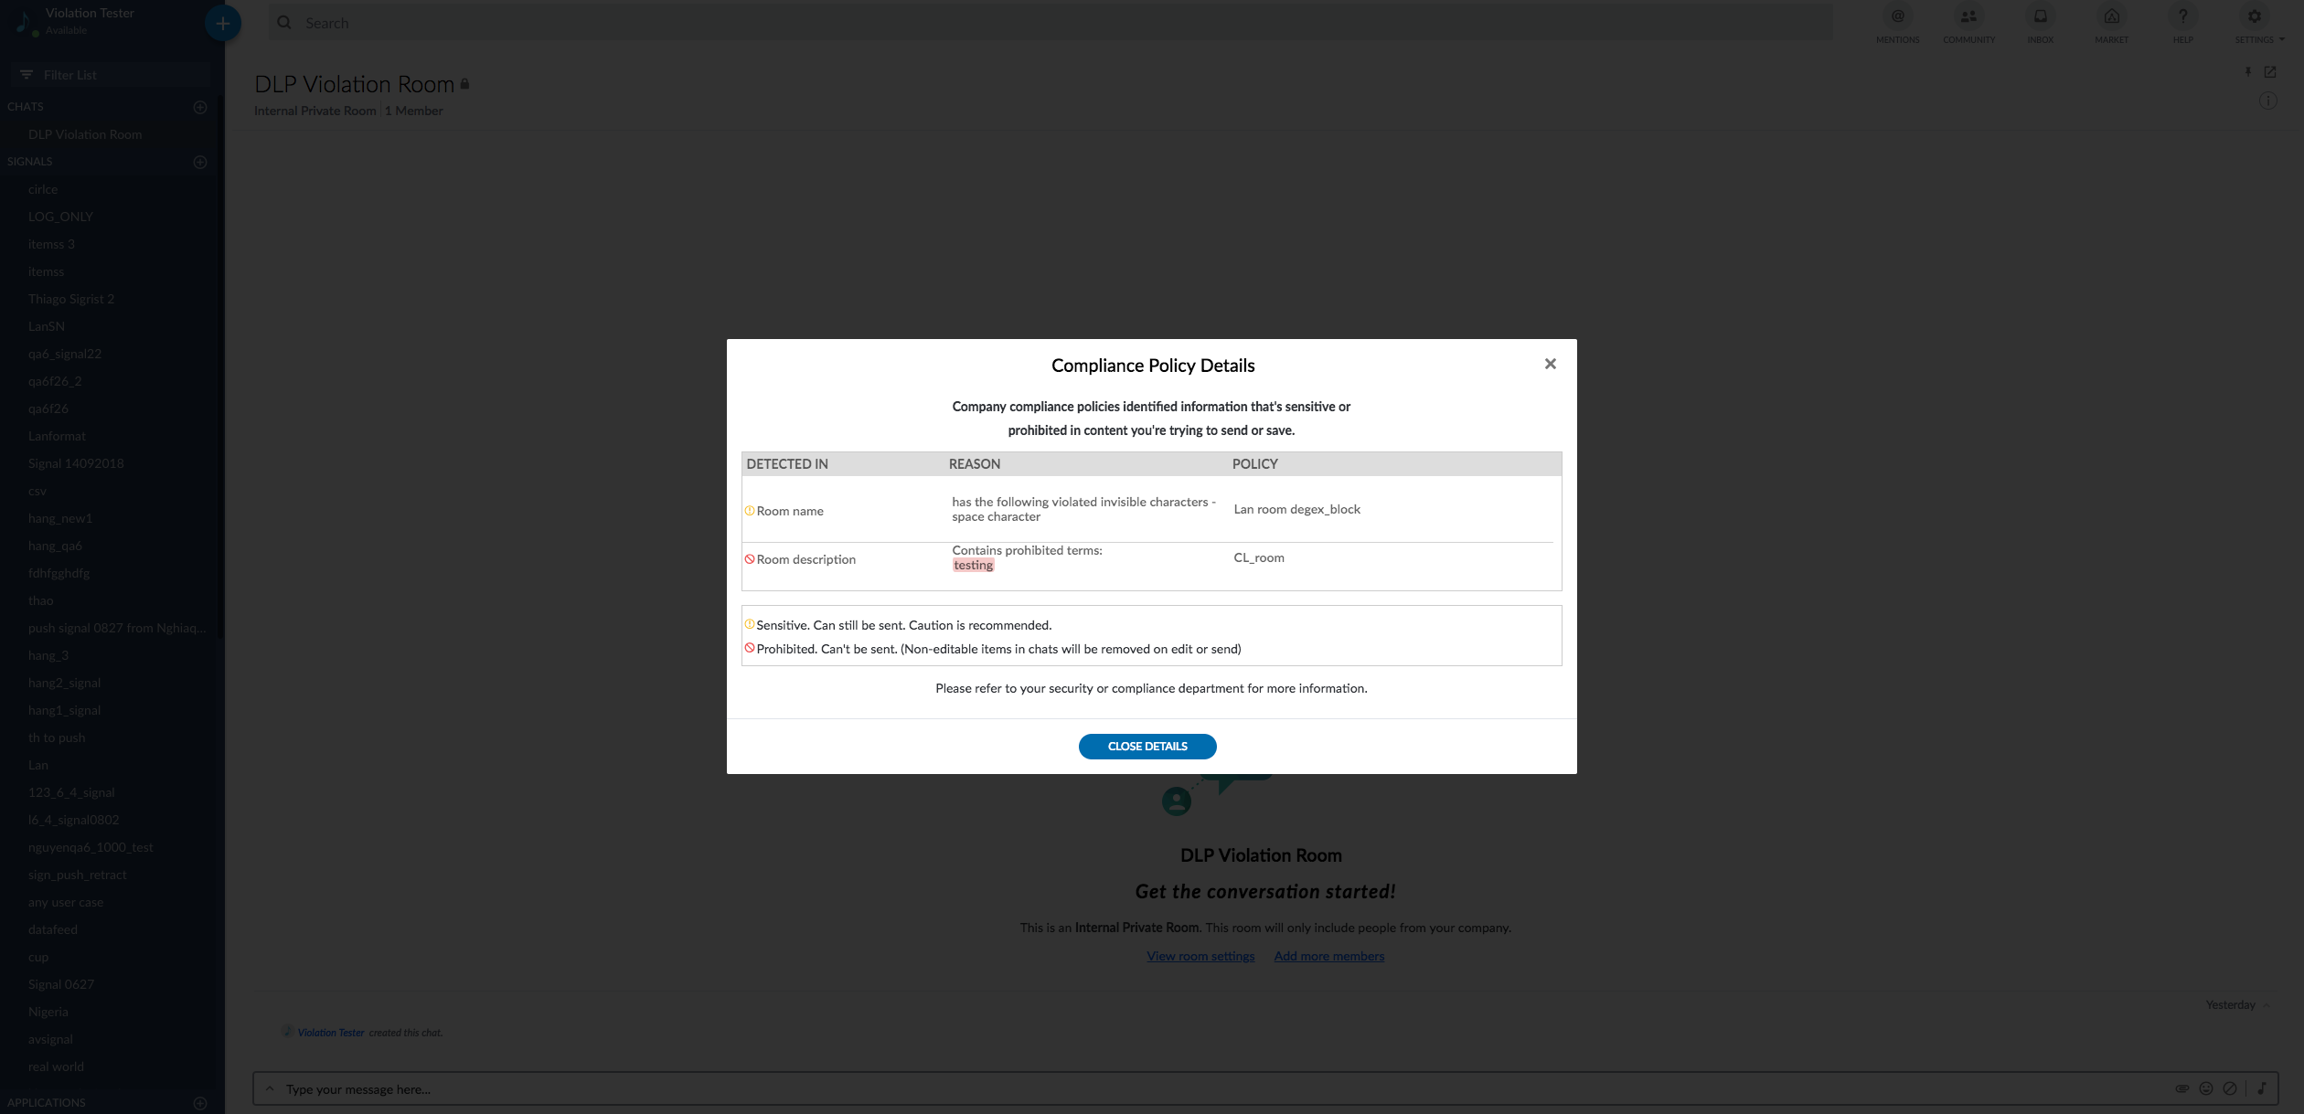
Task: Click the Close Details button
Action: coord(1147,746)
